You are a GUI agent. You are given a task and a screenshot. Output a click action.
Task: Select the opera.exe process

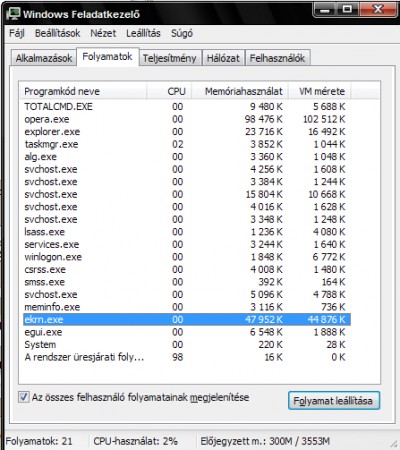click(187, 119)
